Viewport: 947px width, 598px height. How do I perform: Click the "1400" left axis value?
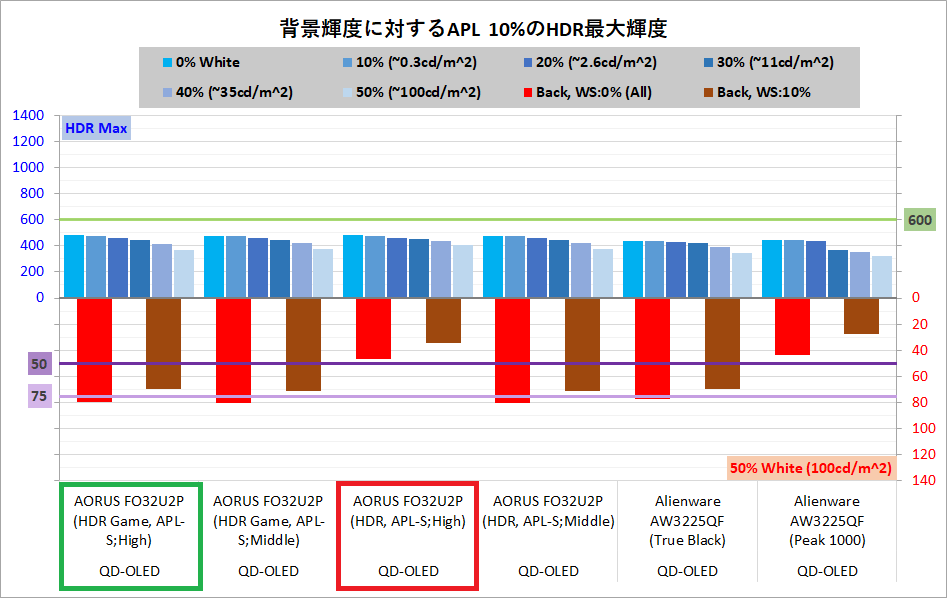[28, 115]
